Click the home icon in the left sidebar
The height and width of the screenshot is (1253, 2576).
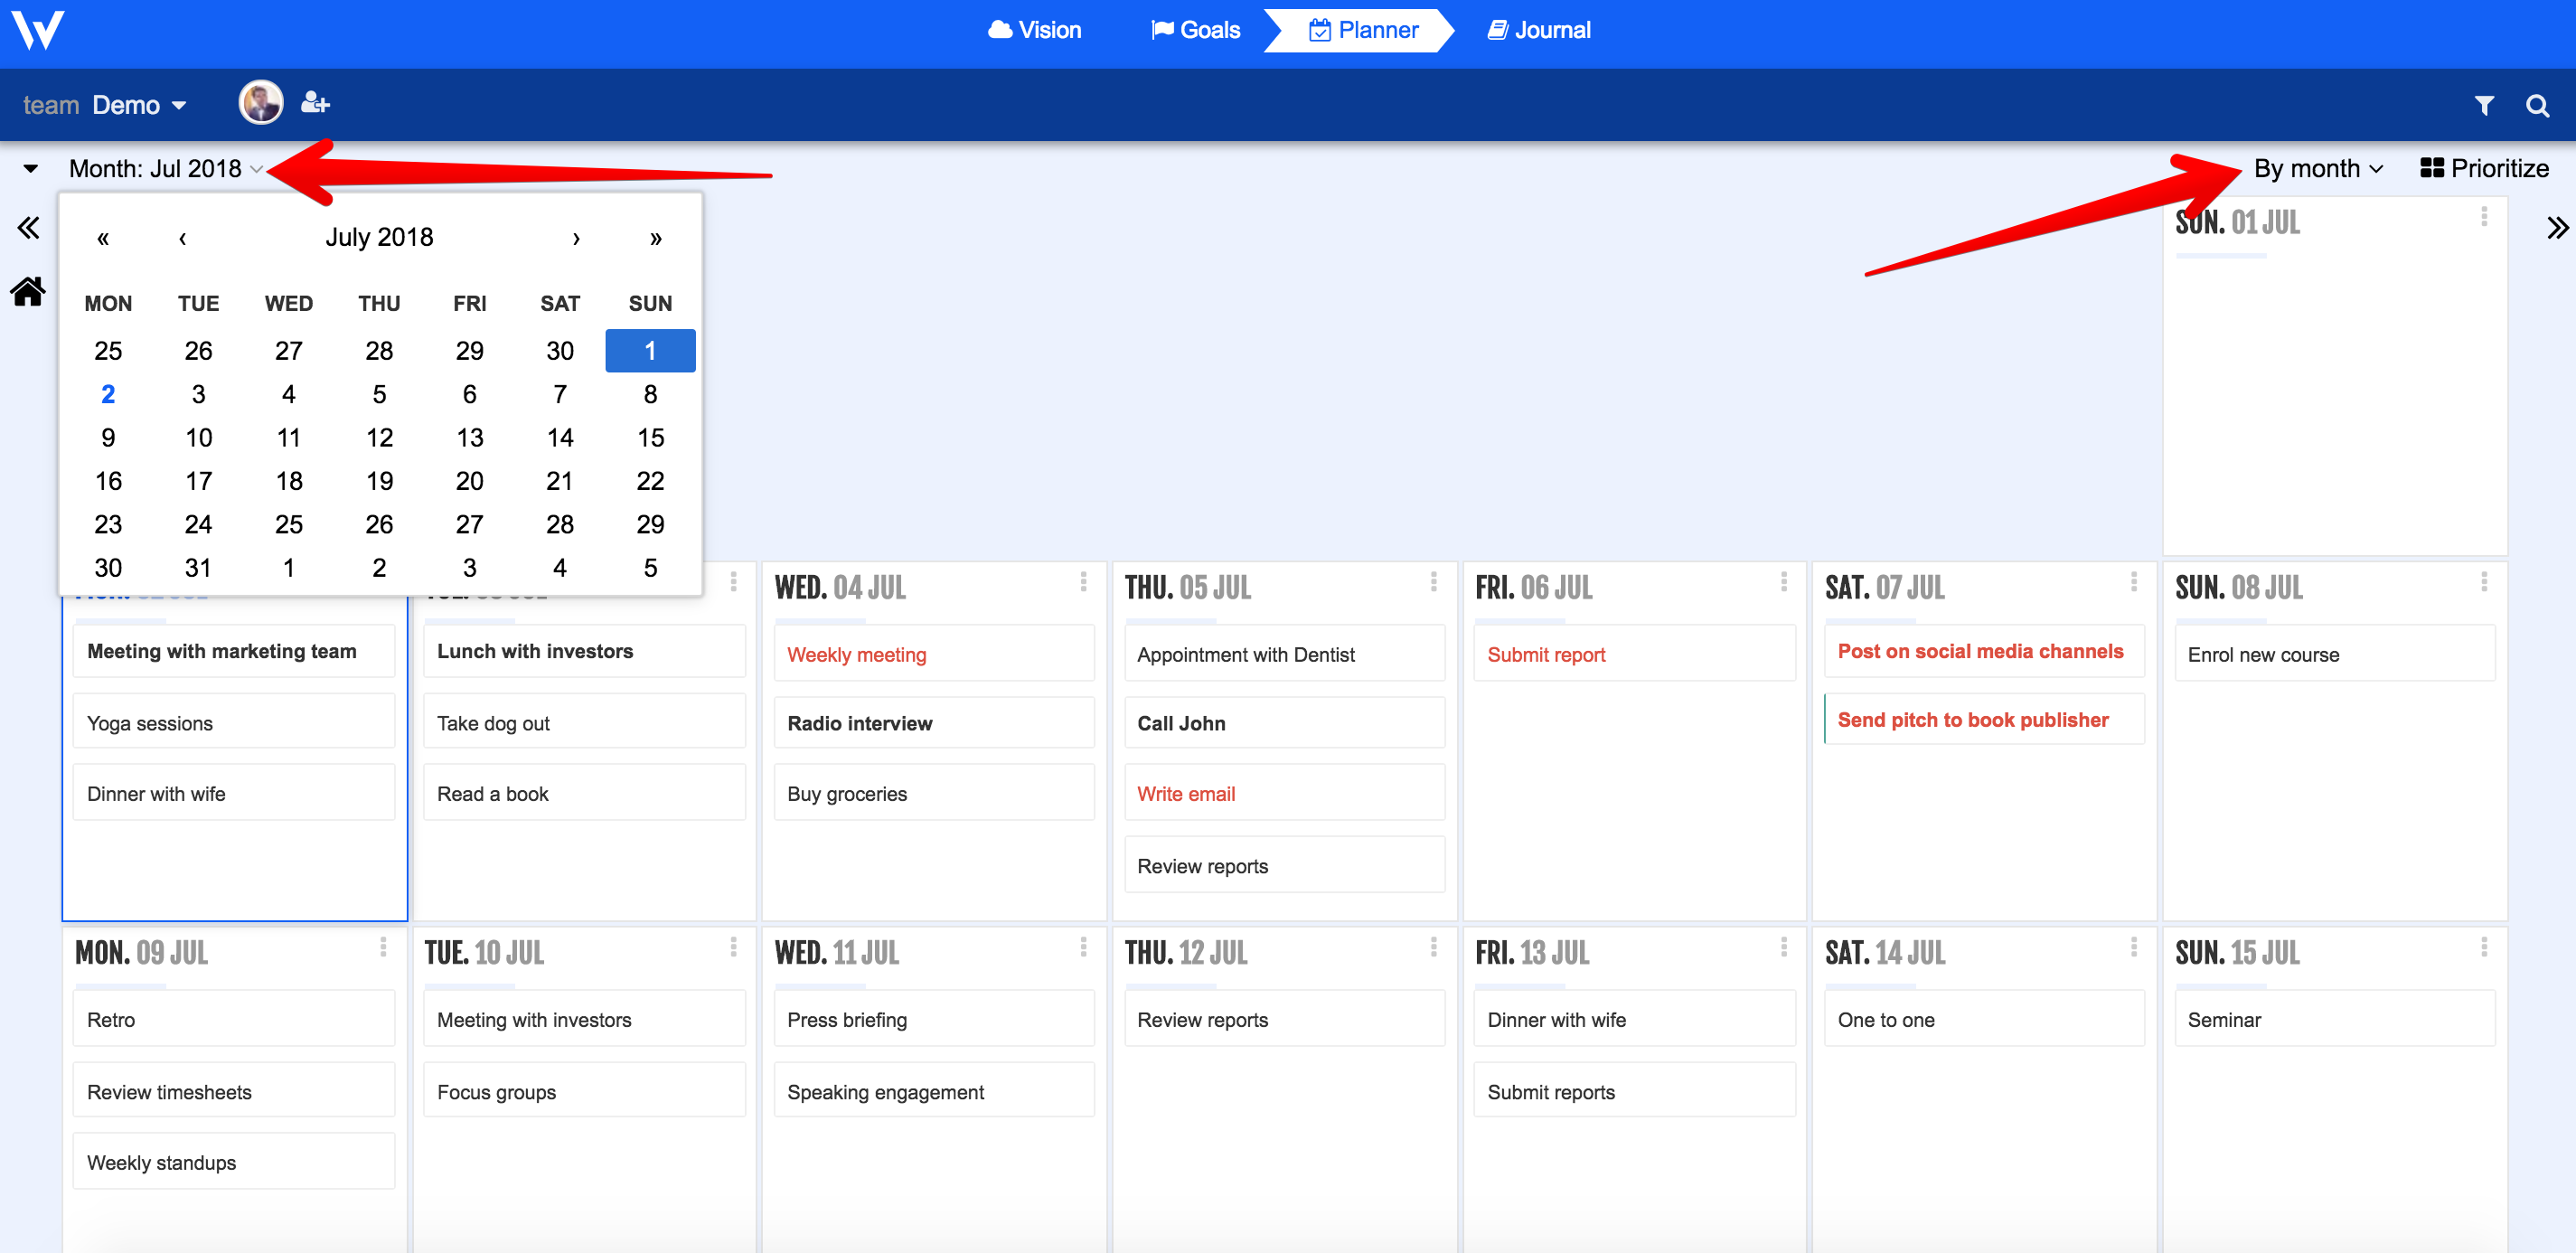tap(27, 291)
